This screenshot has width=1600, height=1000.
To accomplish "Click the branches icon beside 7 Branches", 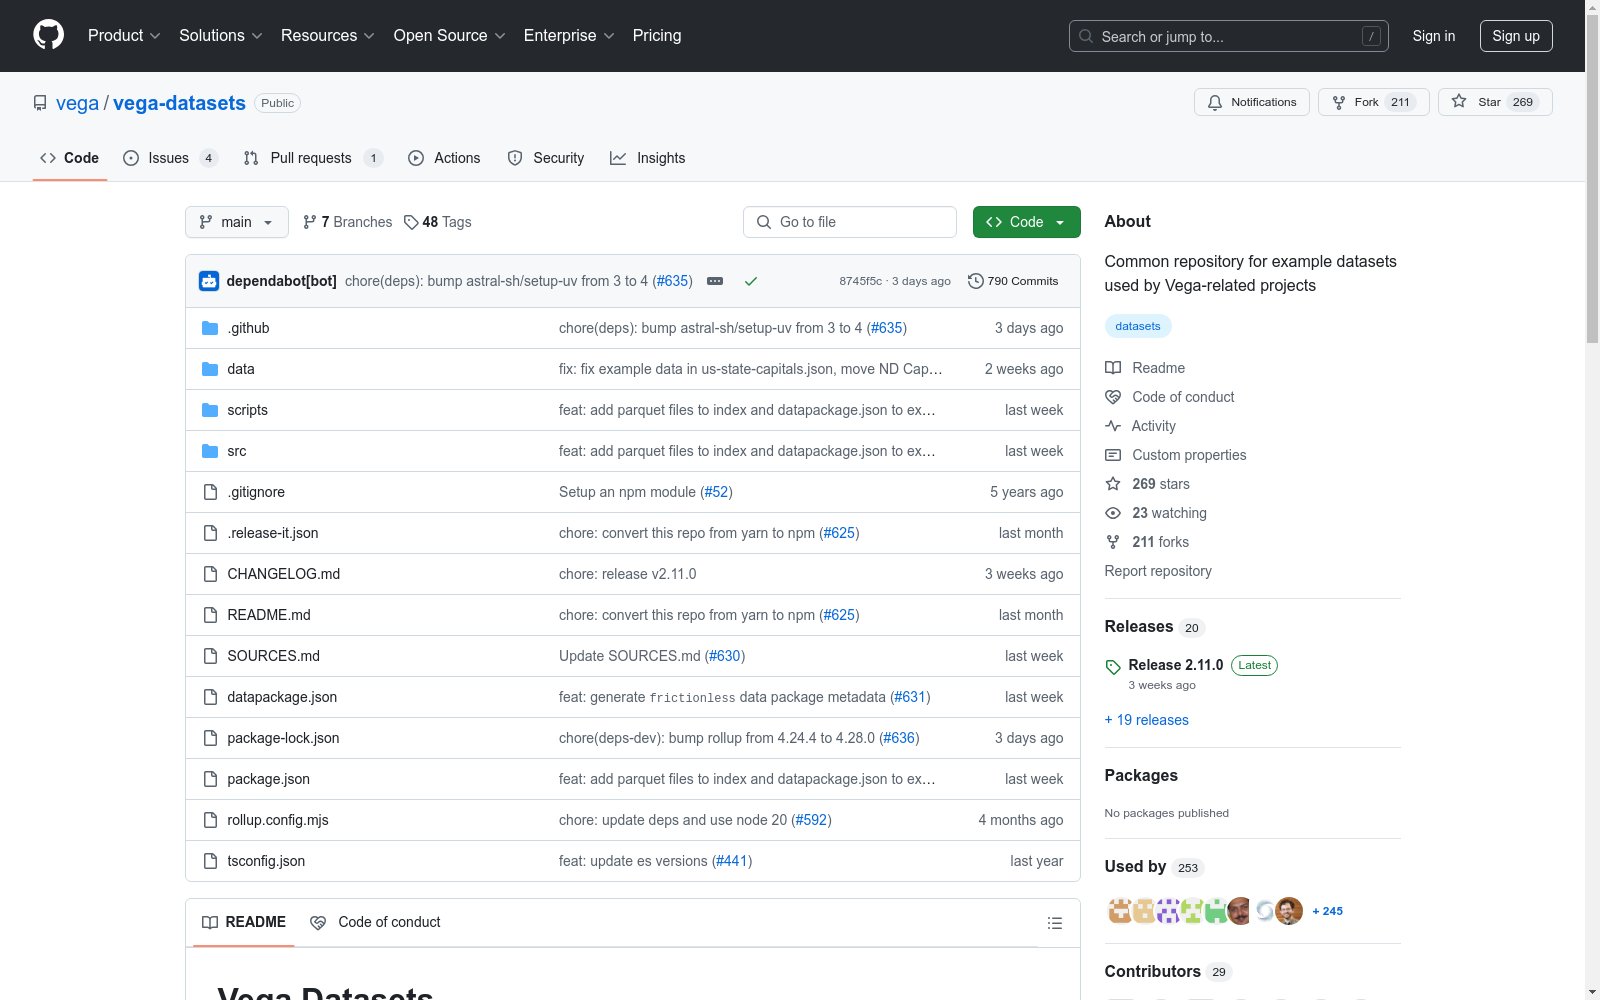I will point(310,222).
